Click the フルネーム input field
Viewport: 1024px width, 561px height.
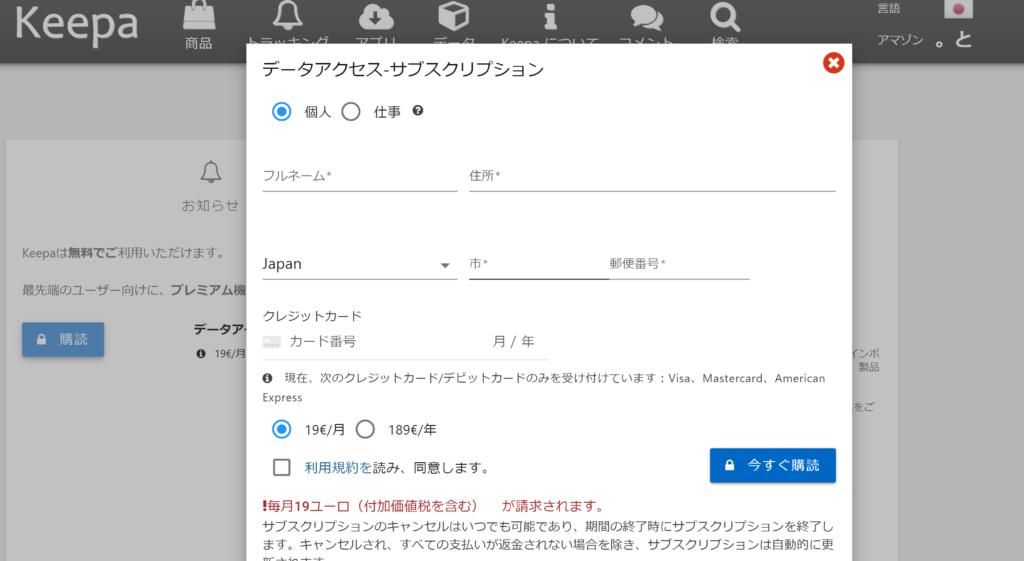(x=359, y=176)
